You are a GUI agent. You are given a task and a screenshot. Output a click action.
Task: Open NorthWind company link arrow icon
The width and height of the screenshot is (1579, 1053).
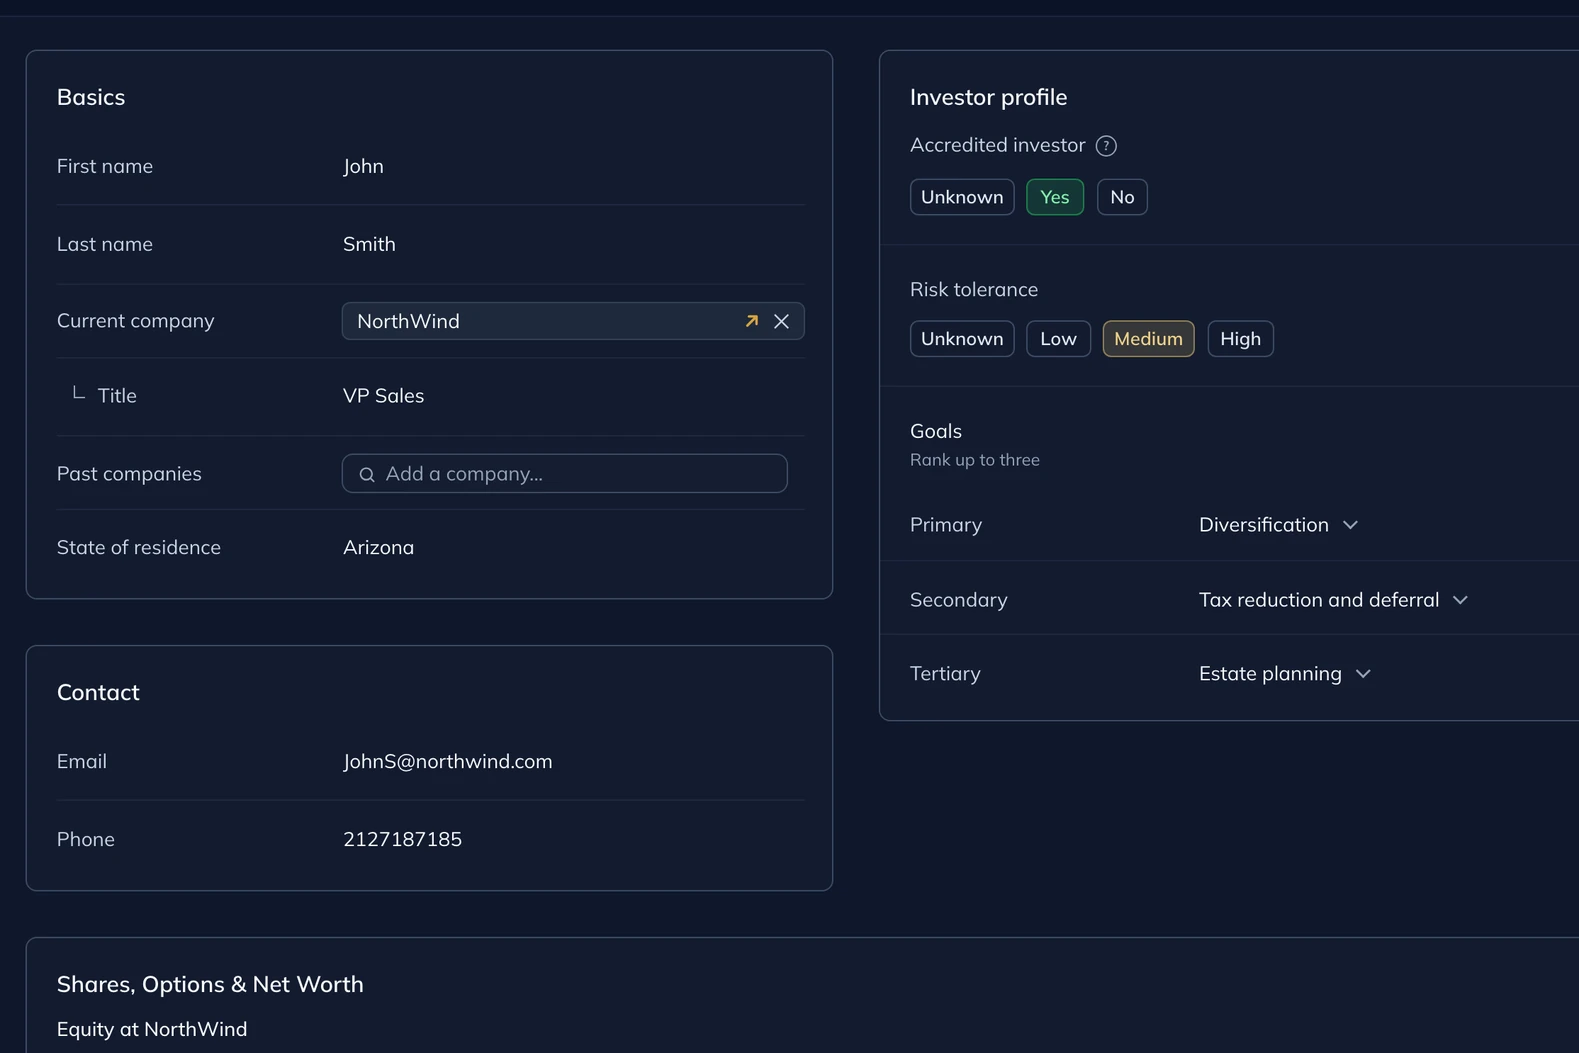751,321
